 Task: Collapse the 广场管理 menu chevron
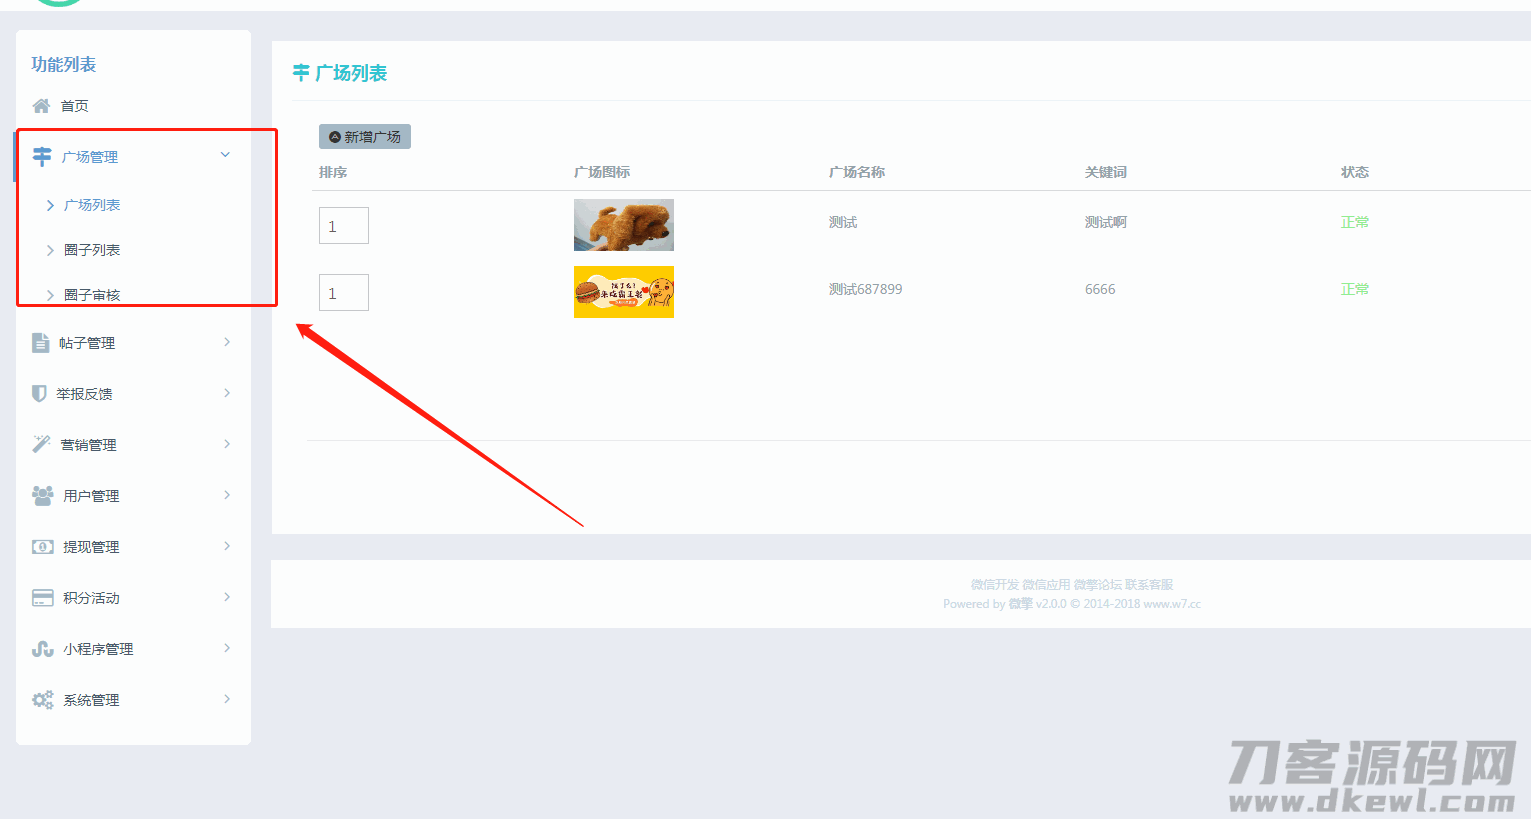[225, 155]
